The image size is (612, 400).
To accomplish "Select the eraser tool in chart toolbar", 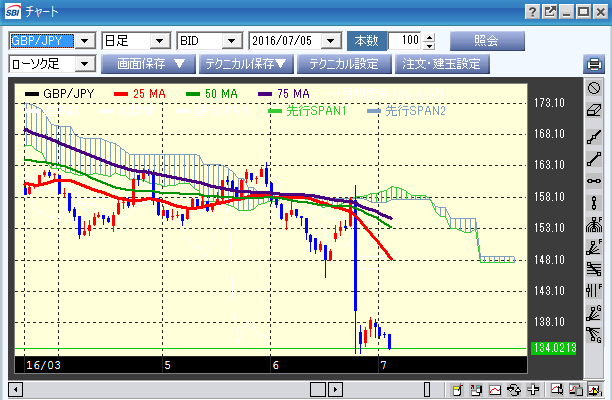I will [x=594, y=110].
